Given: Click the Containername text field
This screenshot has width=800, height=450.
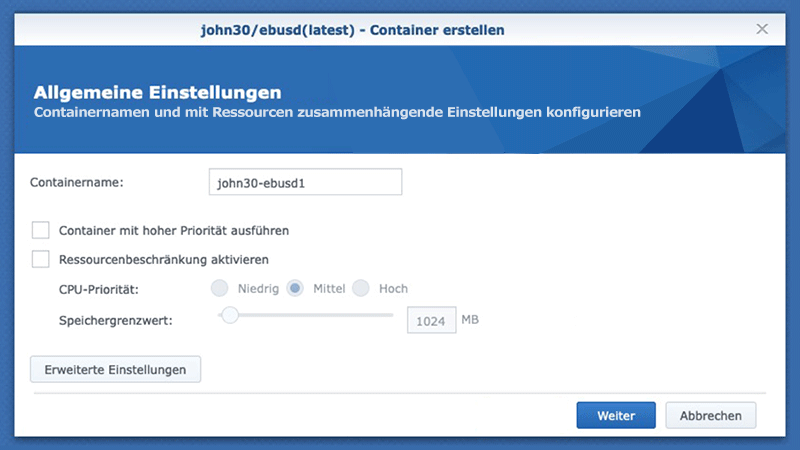Looking at the screenshot, I should (304, 183).
